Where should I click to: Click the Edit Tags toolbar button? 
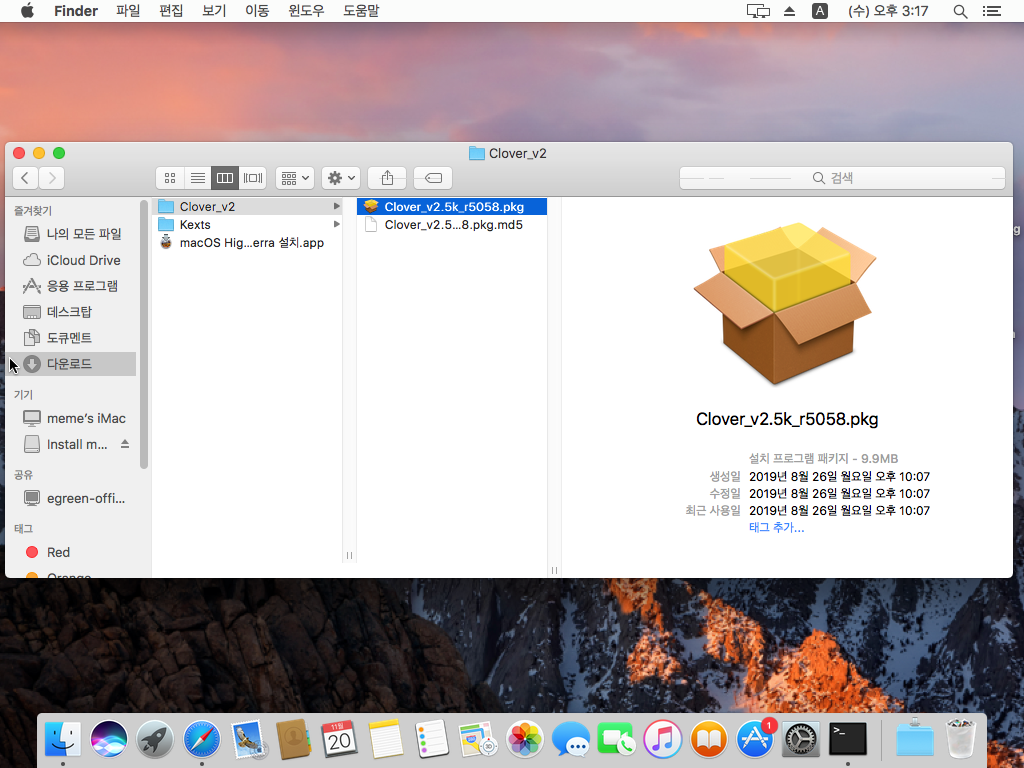[433, 178]
